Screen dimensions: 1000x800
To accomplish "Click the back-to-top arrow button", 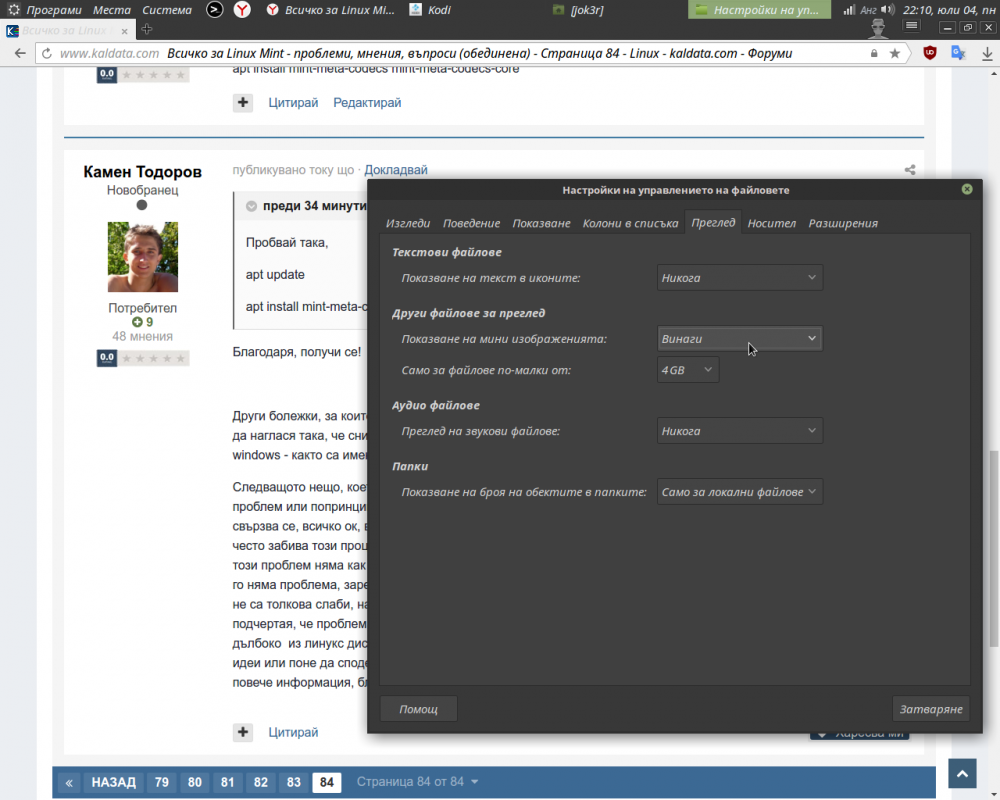I will click(962, 774).
